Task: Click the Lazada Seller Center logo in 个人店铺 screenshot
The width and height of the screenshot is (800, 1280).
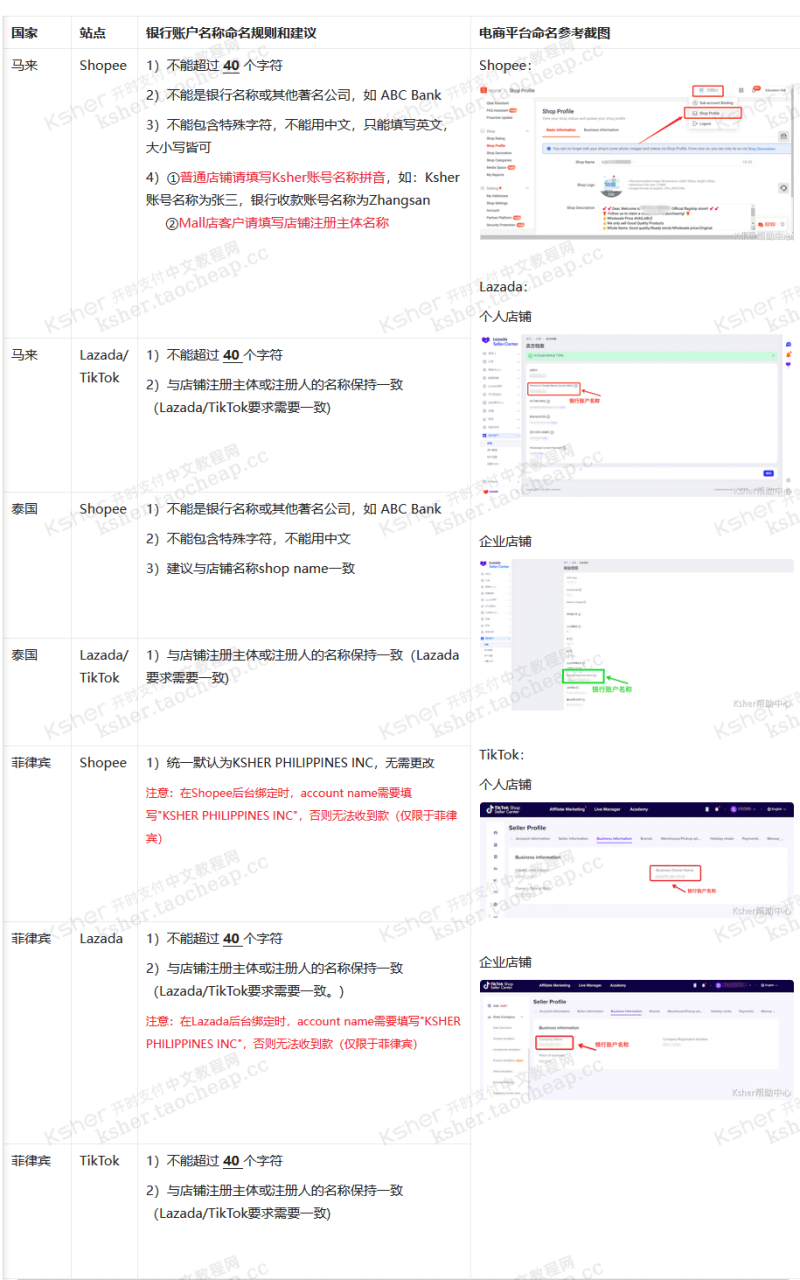Action: coord(500,341)
